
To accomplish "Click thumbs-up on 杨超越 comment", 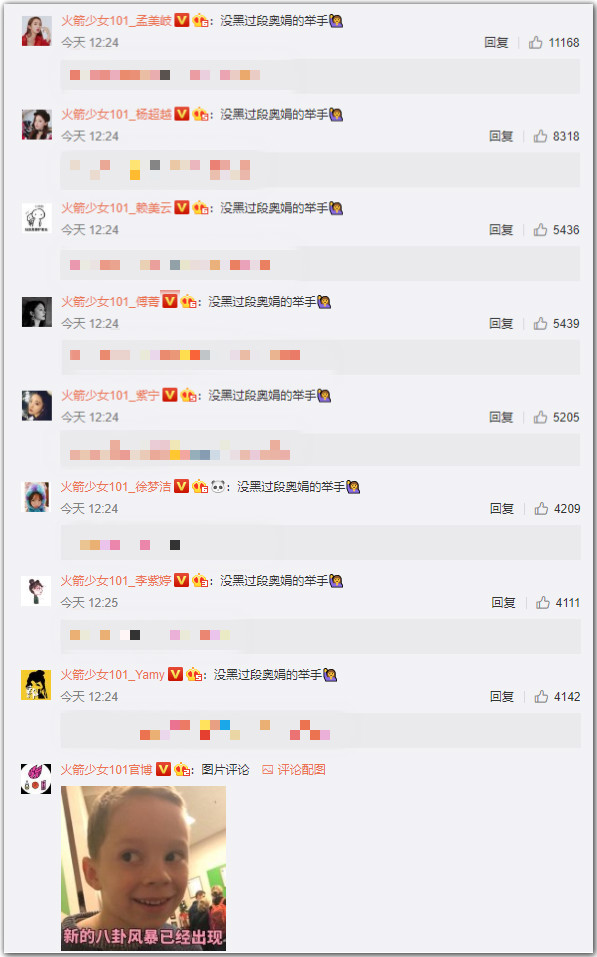I will pyautogui.click(x=540, y=135).
